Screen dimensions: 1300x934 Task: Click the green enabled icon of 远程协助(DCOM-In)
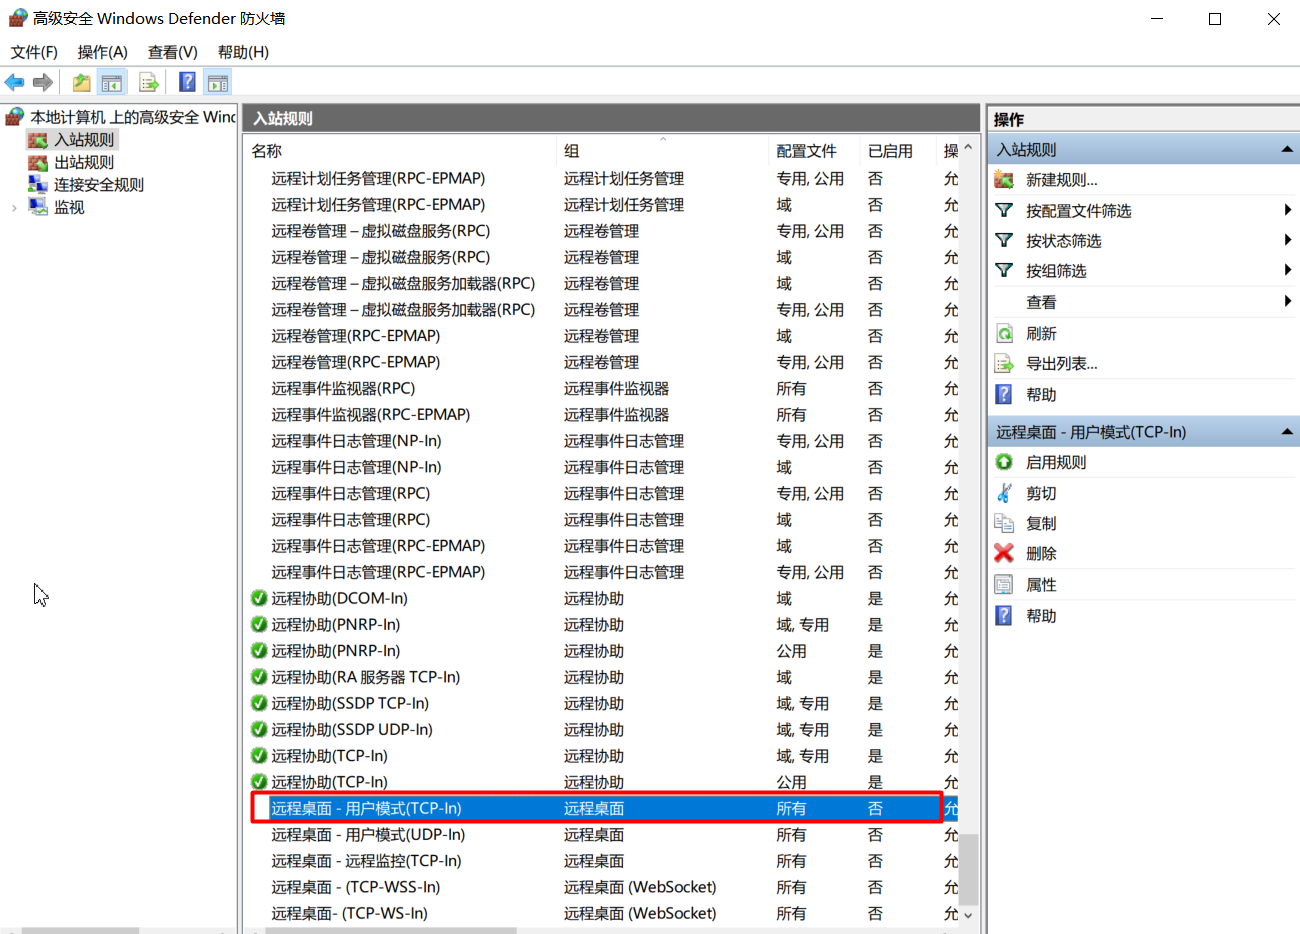tap(259, 598)
